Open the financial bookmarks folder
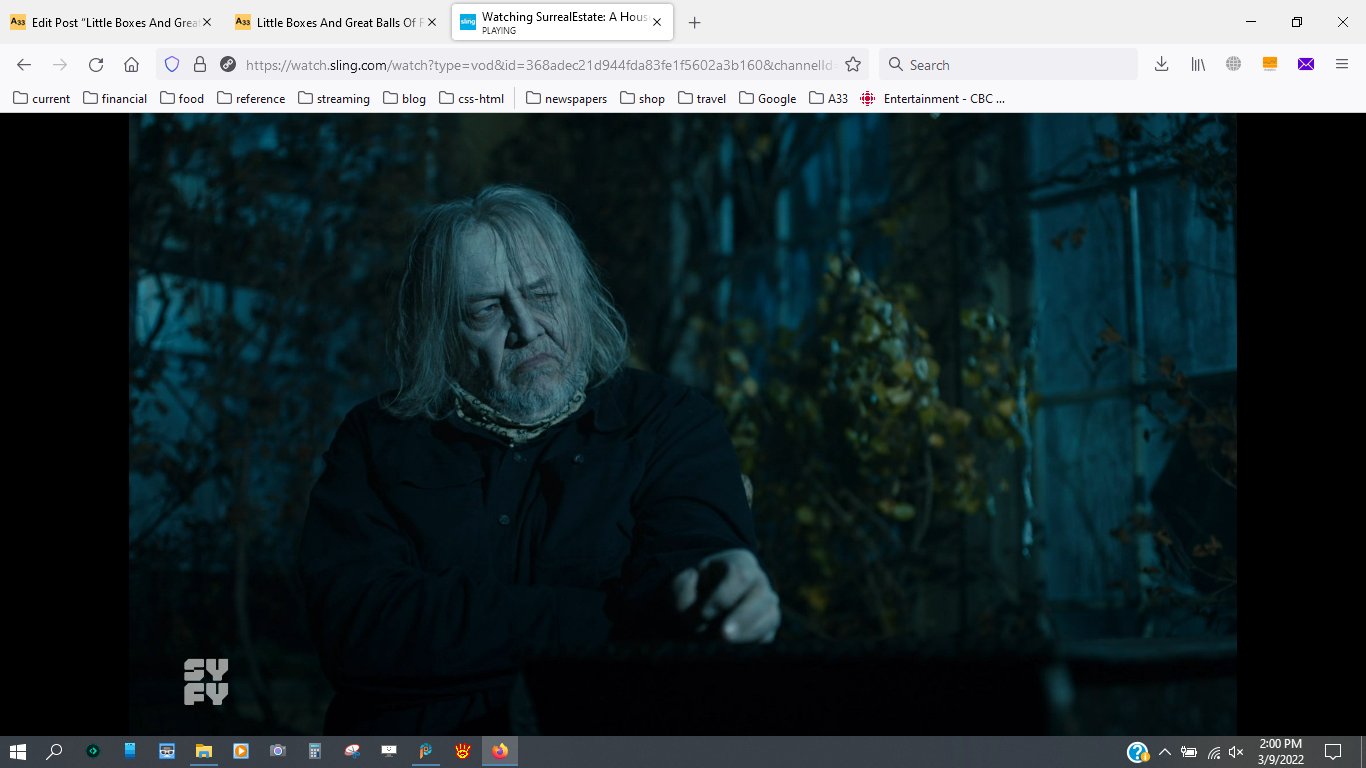Screen dimensions: 1366x768 115,98
